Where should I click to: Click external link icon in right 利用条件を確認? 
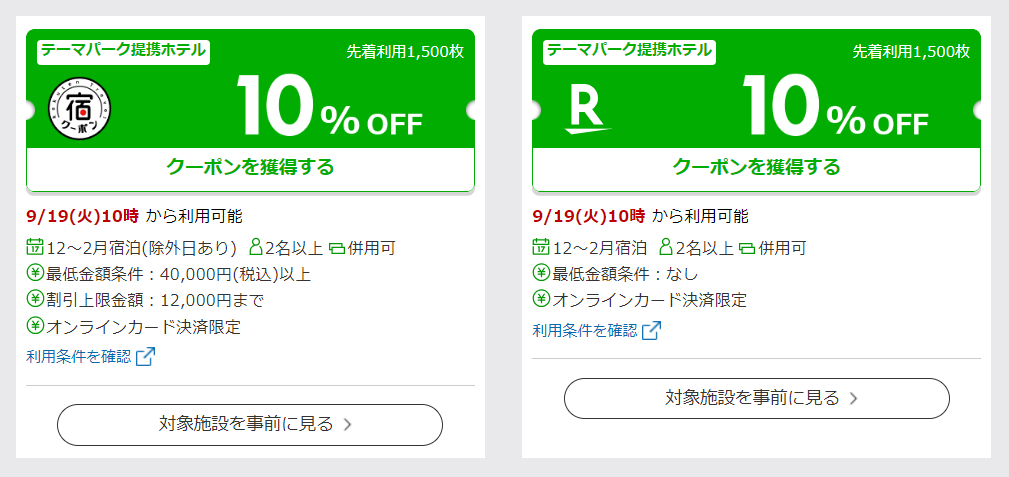652,330
